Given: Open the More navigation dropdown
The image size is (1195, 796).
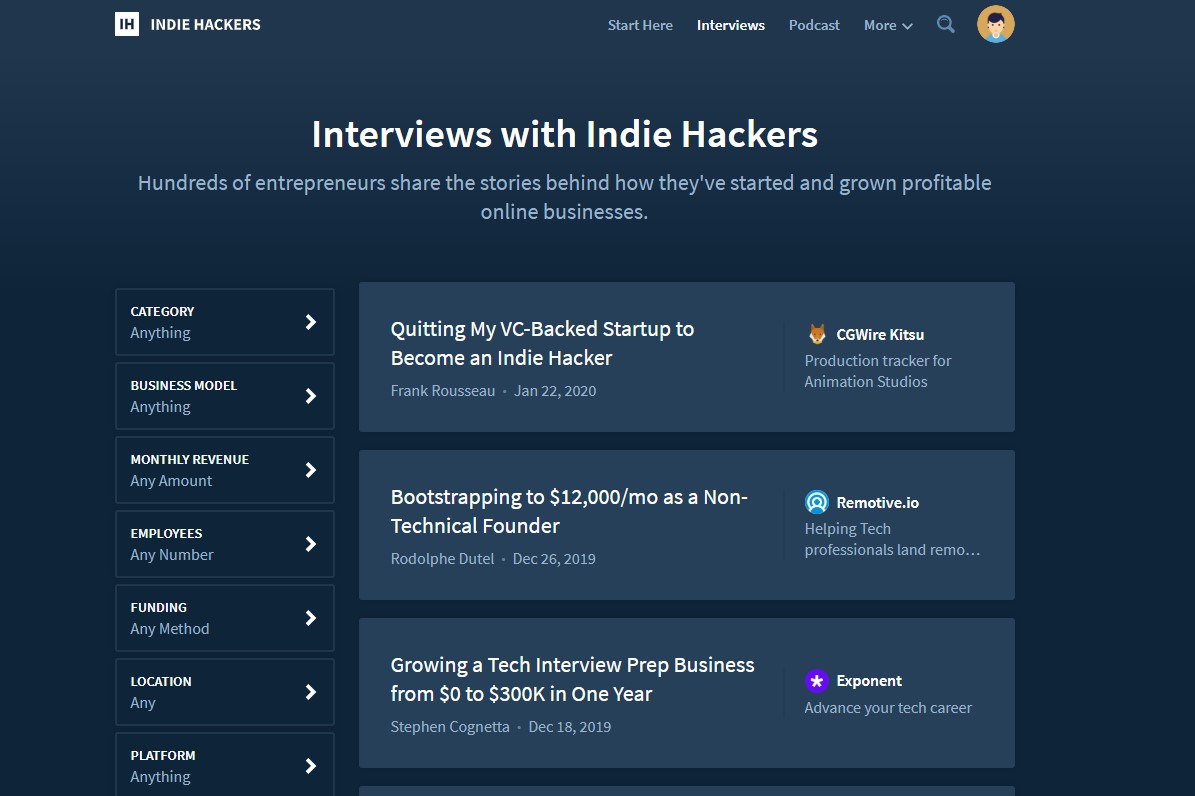Looking at the screenshot, I should [x=887, y=25].
